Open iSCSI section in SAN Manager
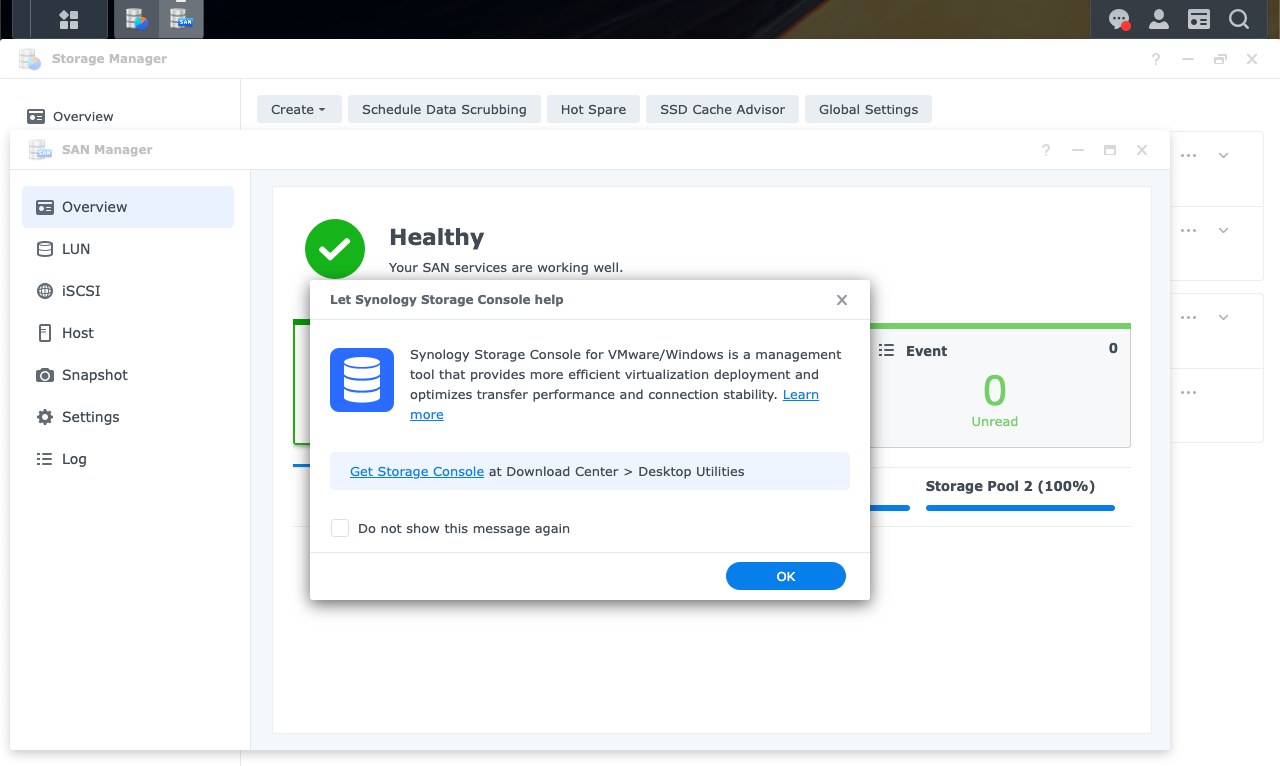 pyautogui.click(x=128, y=291)
